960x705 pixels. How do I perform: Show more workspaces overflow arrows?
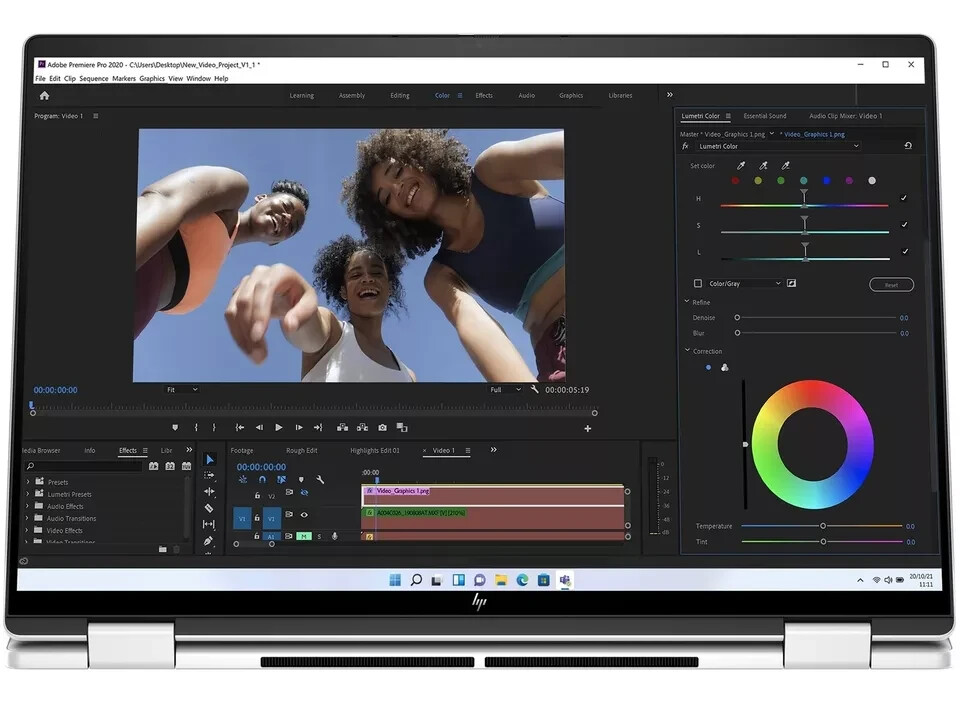click(669, 95)
